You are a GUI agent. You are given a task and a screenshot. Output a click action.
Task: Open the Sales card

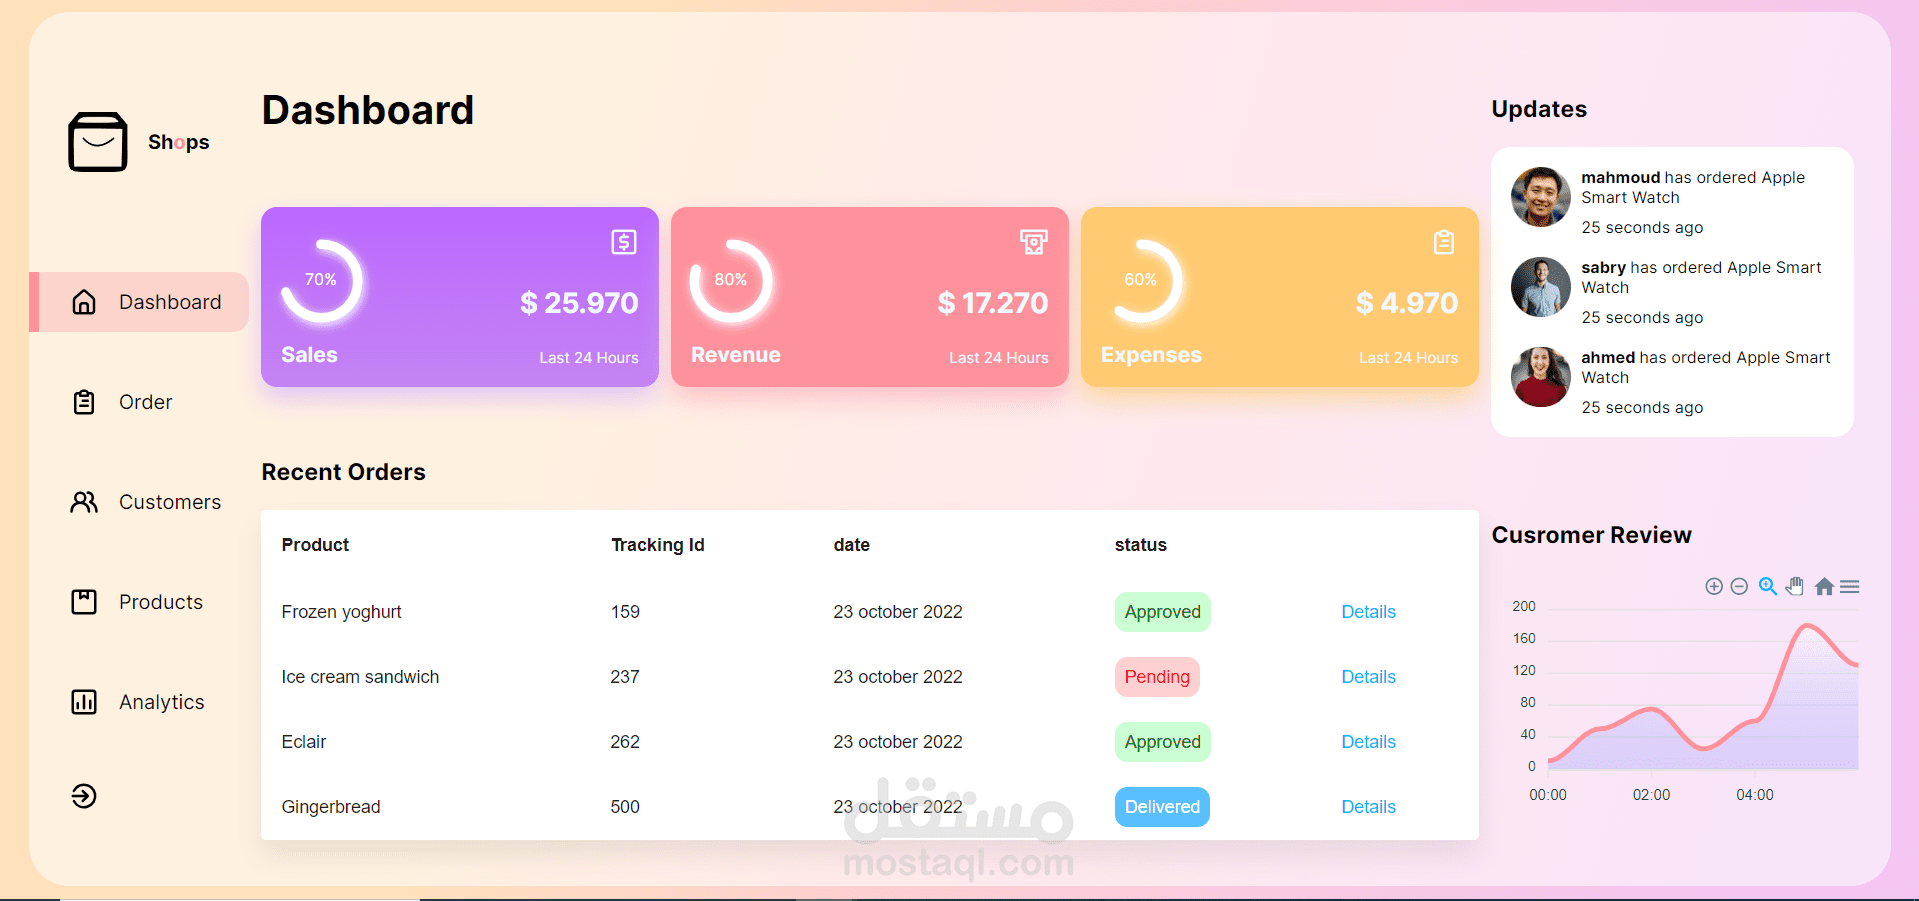tap(460, 297)
